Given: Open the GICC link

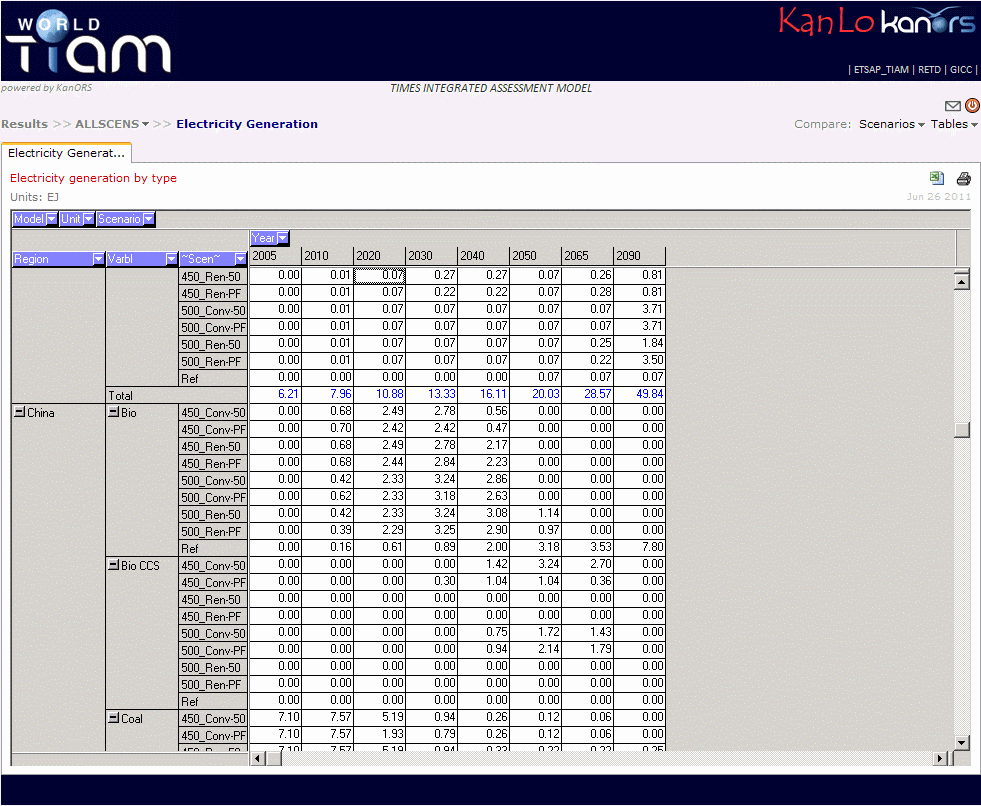Looking at the screenshot, I should coord(961,69).
